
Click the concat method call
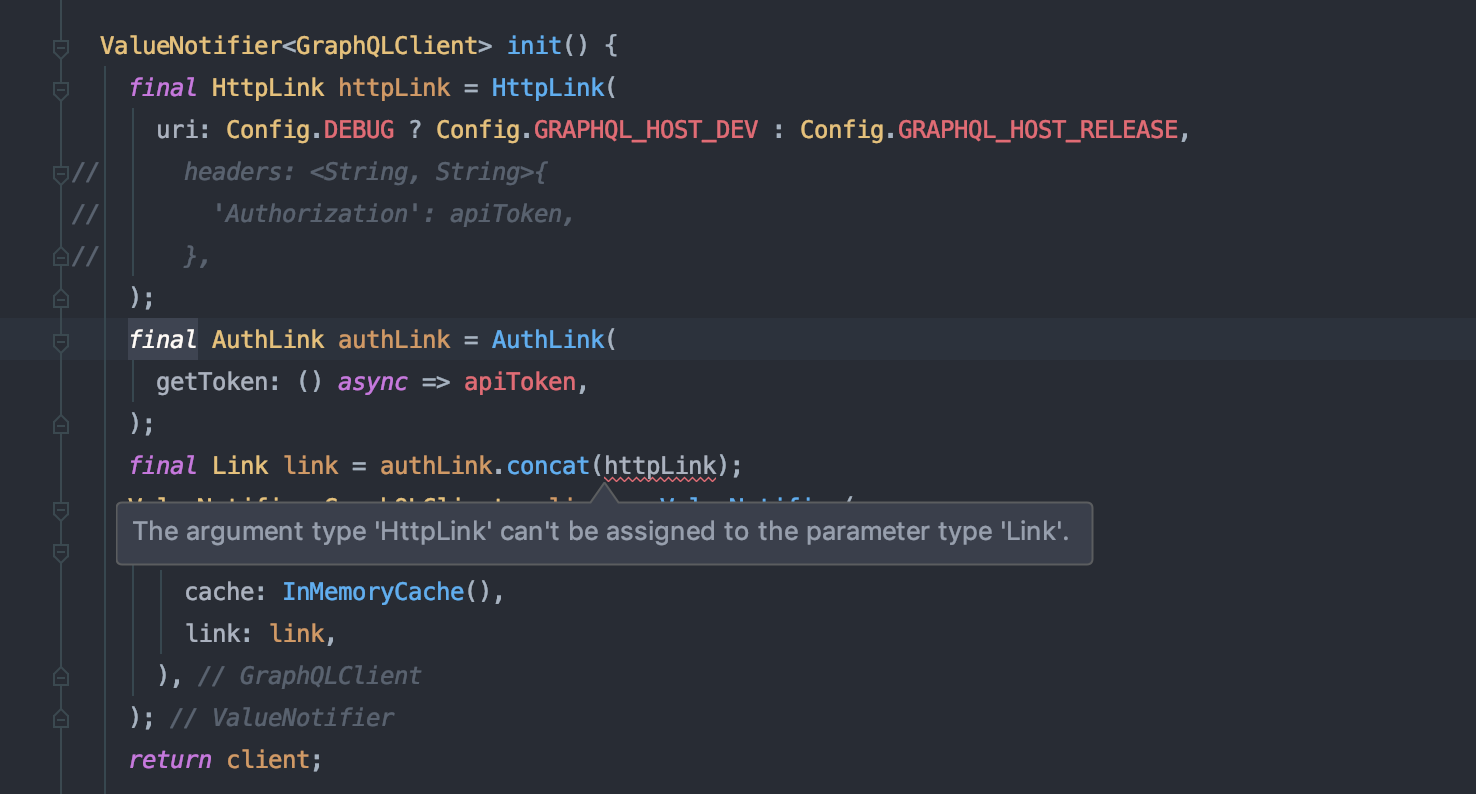(x=547, y=465)
